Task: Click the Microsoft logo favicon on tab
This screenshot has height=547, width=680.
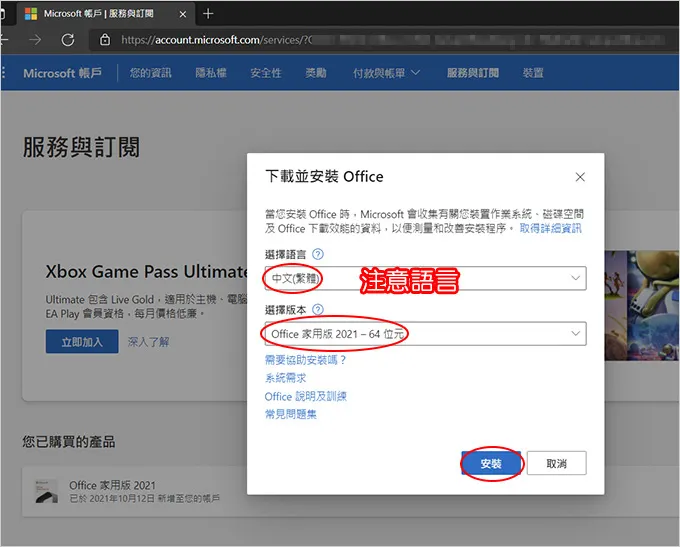Action: pyautogui.click(x=31, y=14)
